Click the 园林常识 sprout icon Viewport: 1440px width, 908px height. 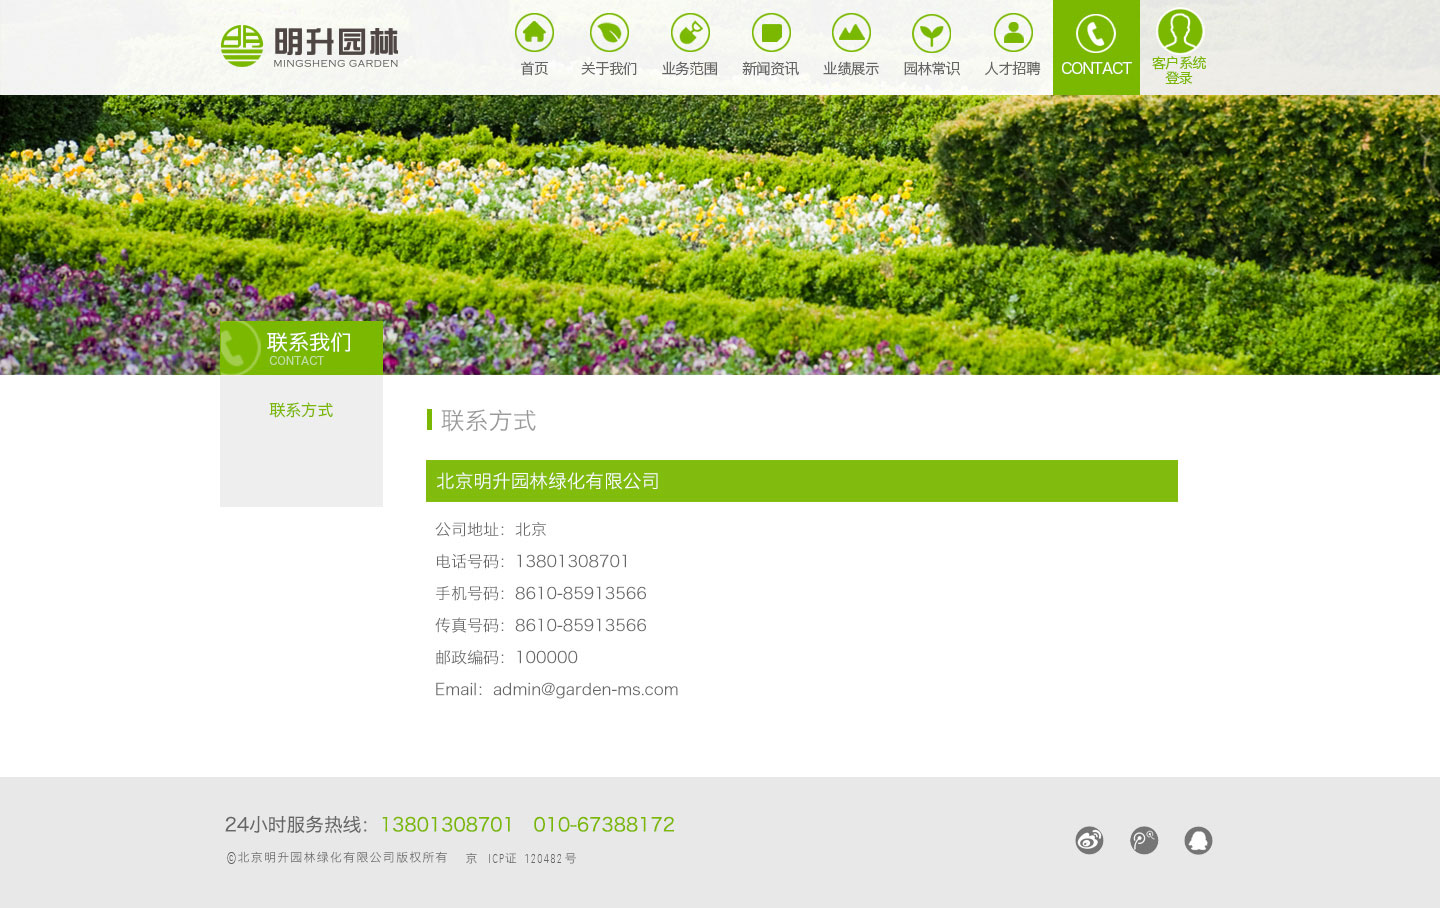(932, 34)
